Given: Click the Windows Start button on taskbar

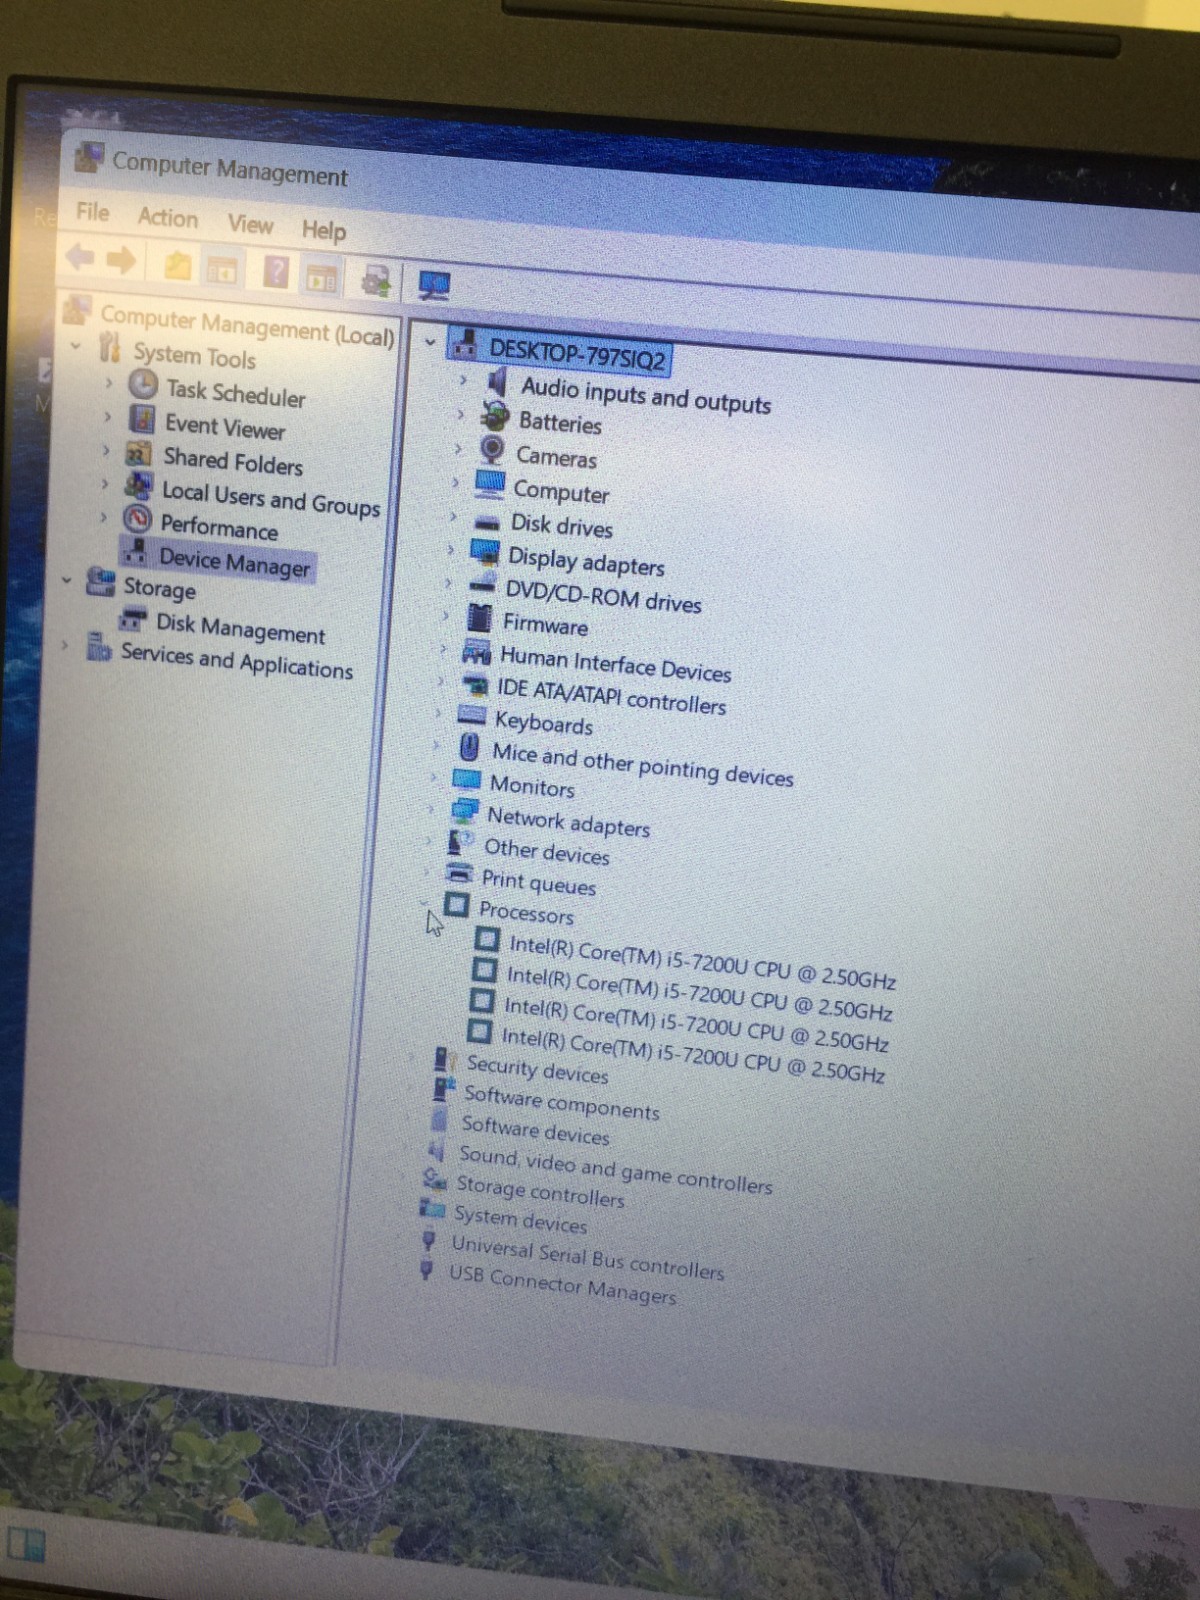Looking at the screenshot, I should pos(27,1544).
